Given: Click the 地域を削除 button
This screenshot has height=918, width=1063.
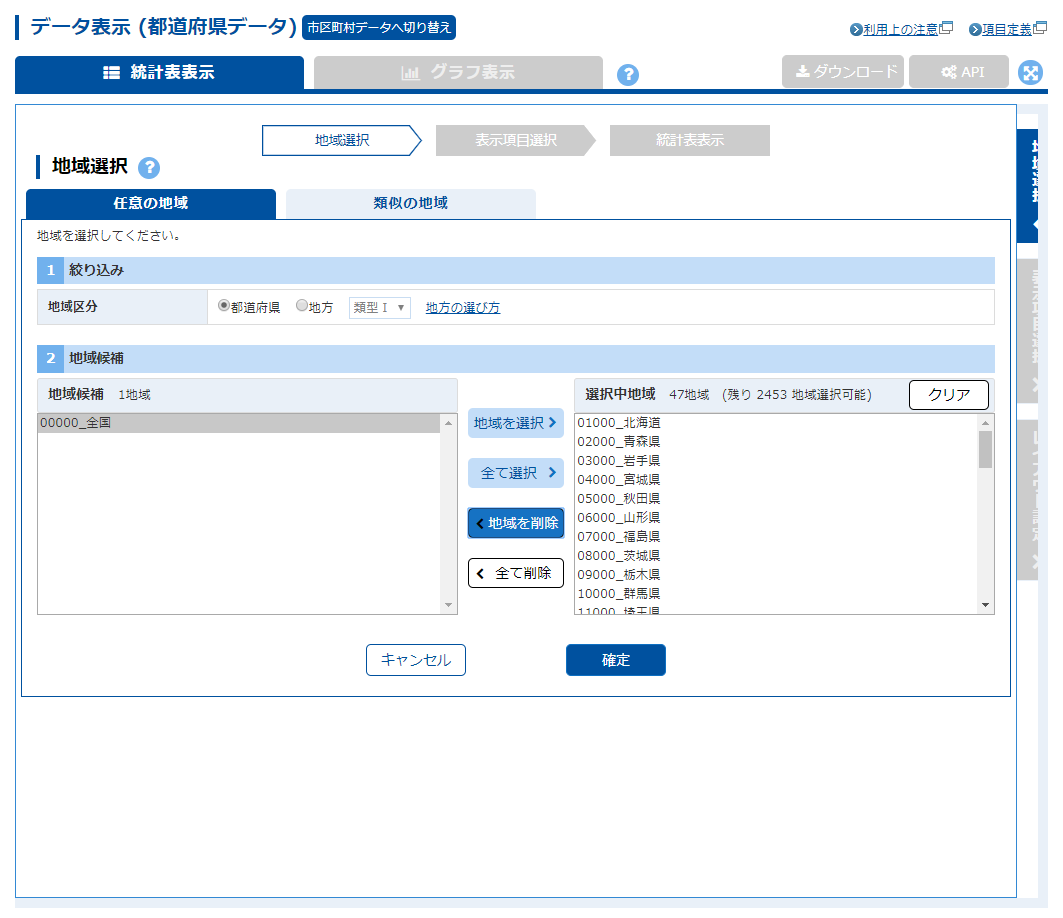Looking at the screenshot, I should point(515,523).
